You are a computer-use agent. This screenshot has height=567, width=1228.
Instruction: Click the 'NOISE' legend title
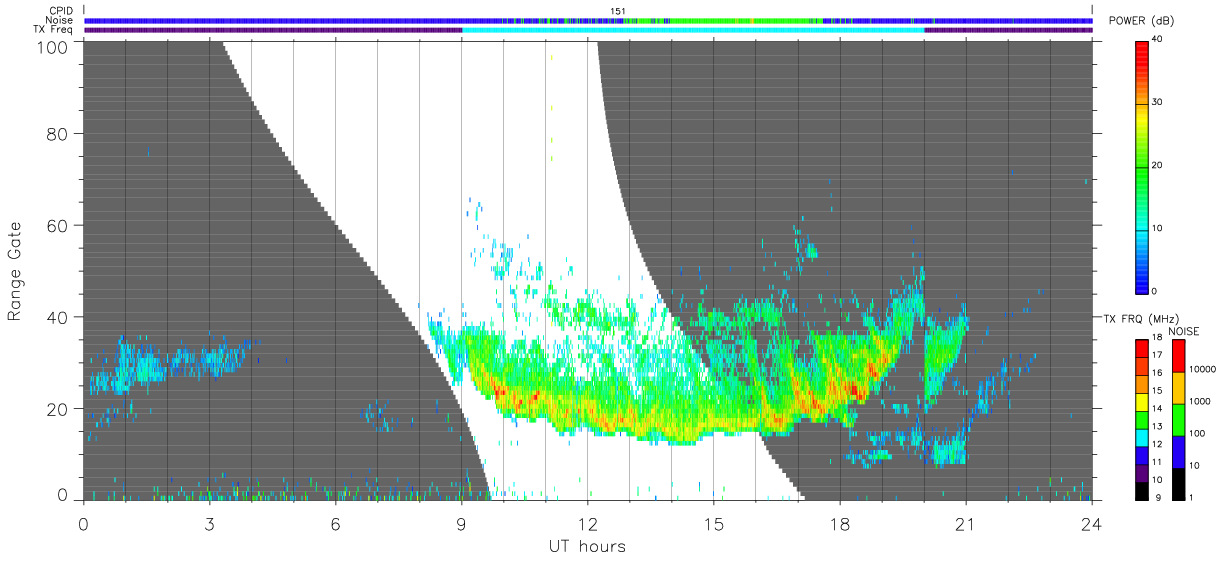pos(1184,331)
